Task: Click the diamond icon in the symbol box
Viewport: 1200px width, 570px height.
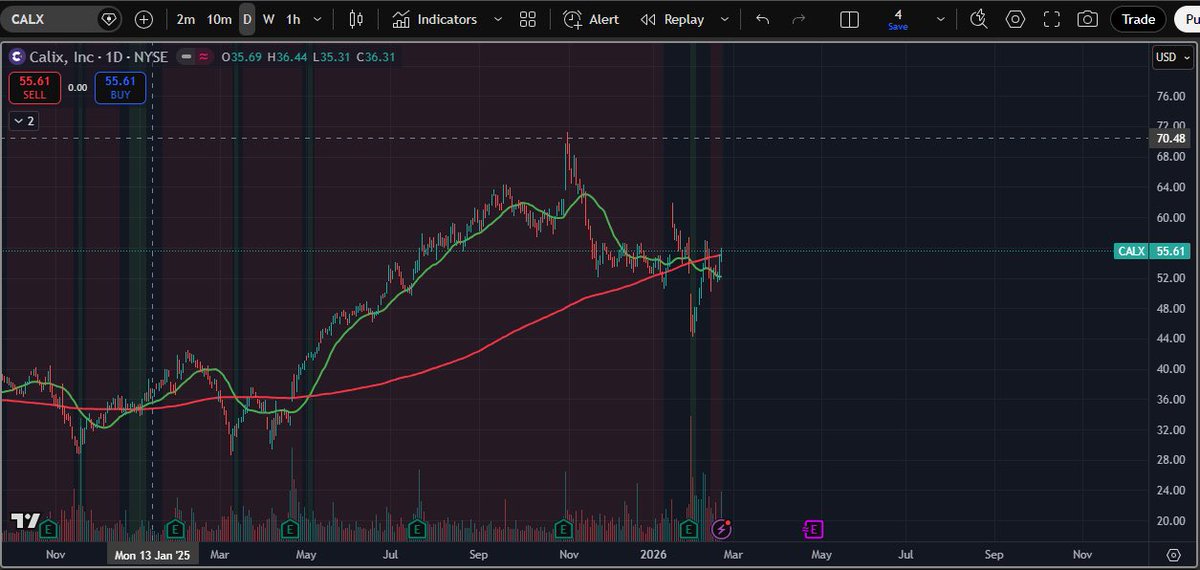Action: click(110, 19)
